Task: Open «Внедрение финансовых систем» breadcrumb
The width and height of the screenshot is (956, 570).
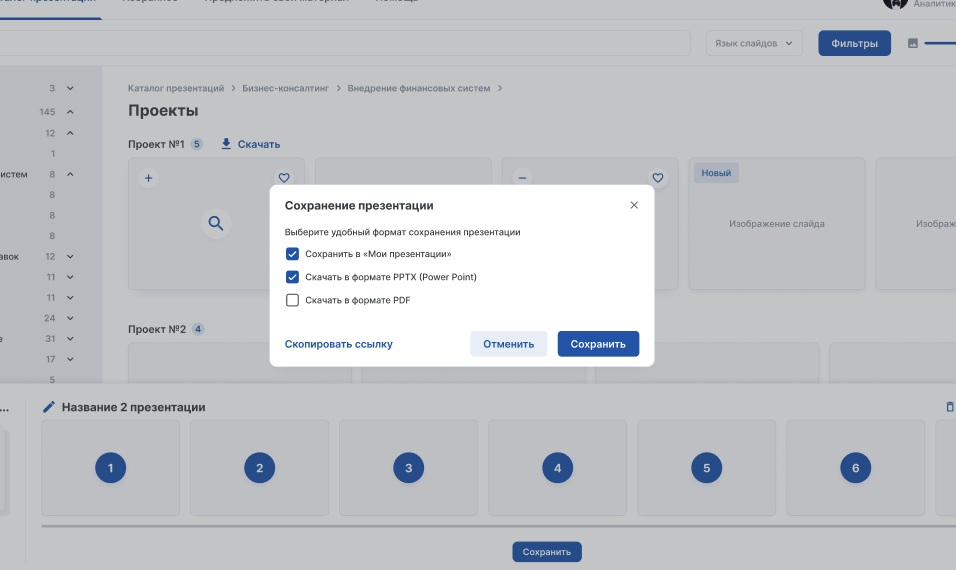Action: tap(418, 88)
